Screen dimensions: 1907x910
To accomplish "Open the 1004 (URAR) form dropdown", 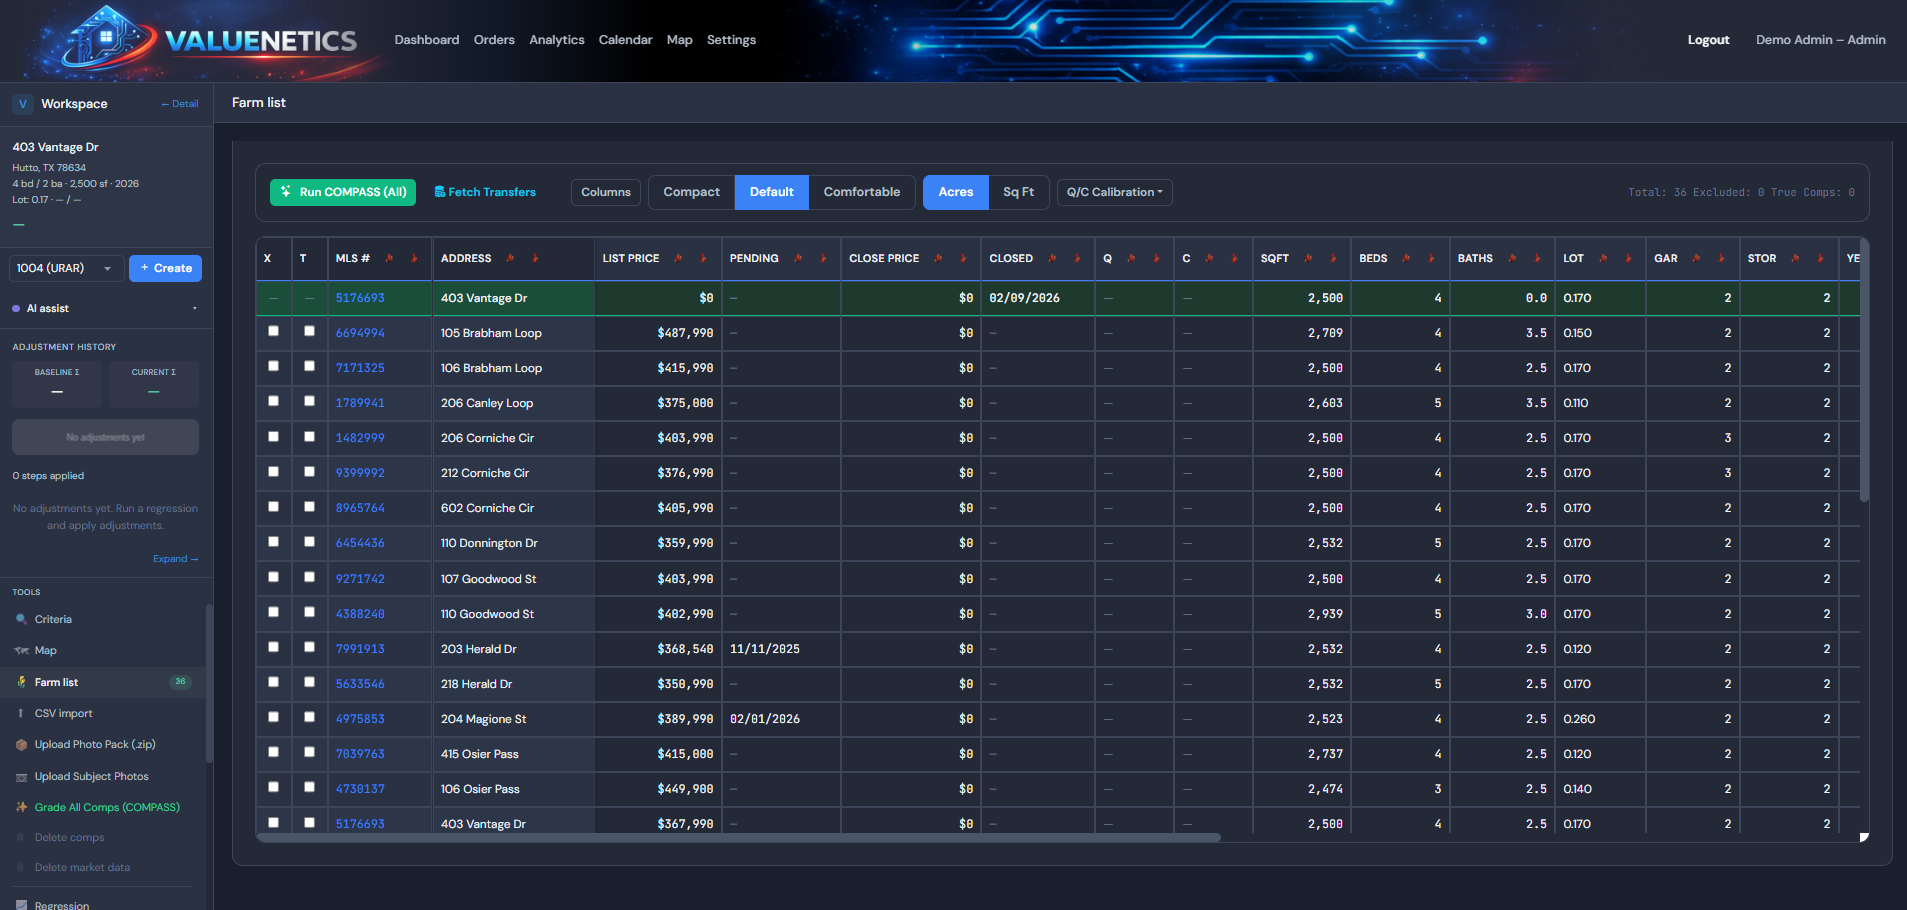I will (66, 268).
